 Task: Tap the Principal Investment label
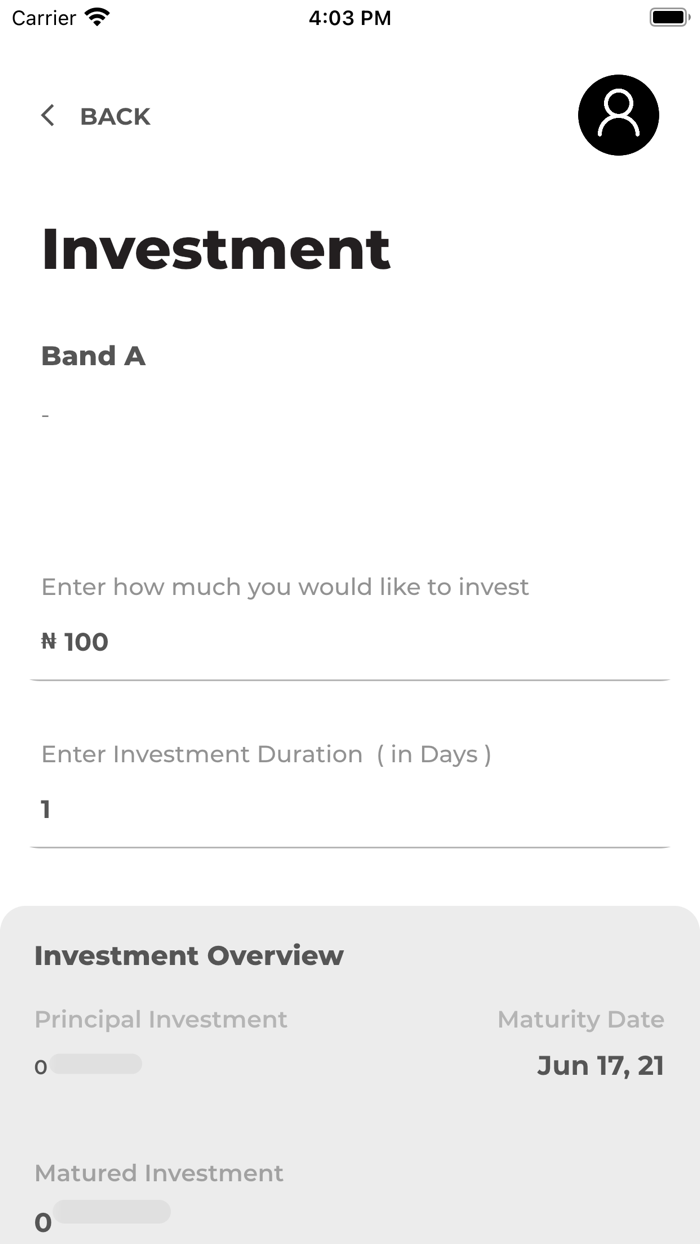[x=161, y=1020]
